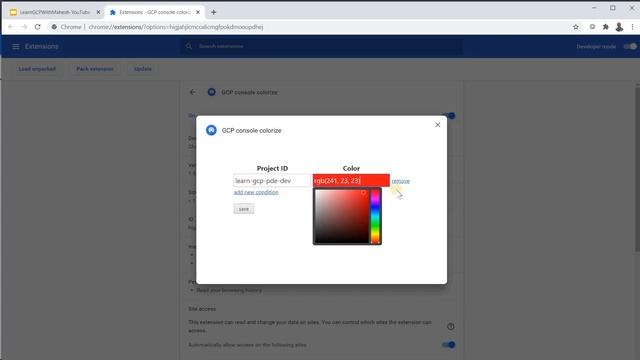Open the Extensions hamburger menu
The width and height of the screenshot is (640, 360).
tap(16, 47)
